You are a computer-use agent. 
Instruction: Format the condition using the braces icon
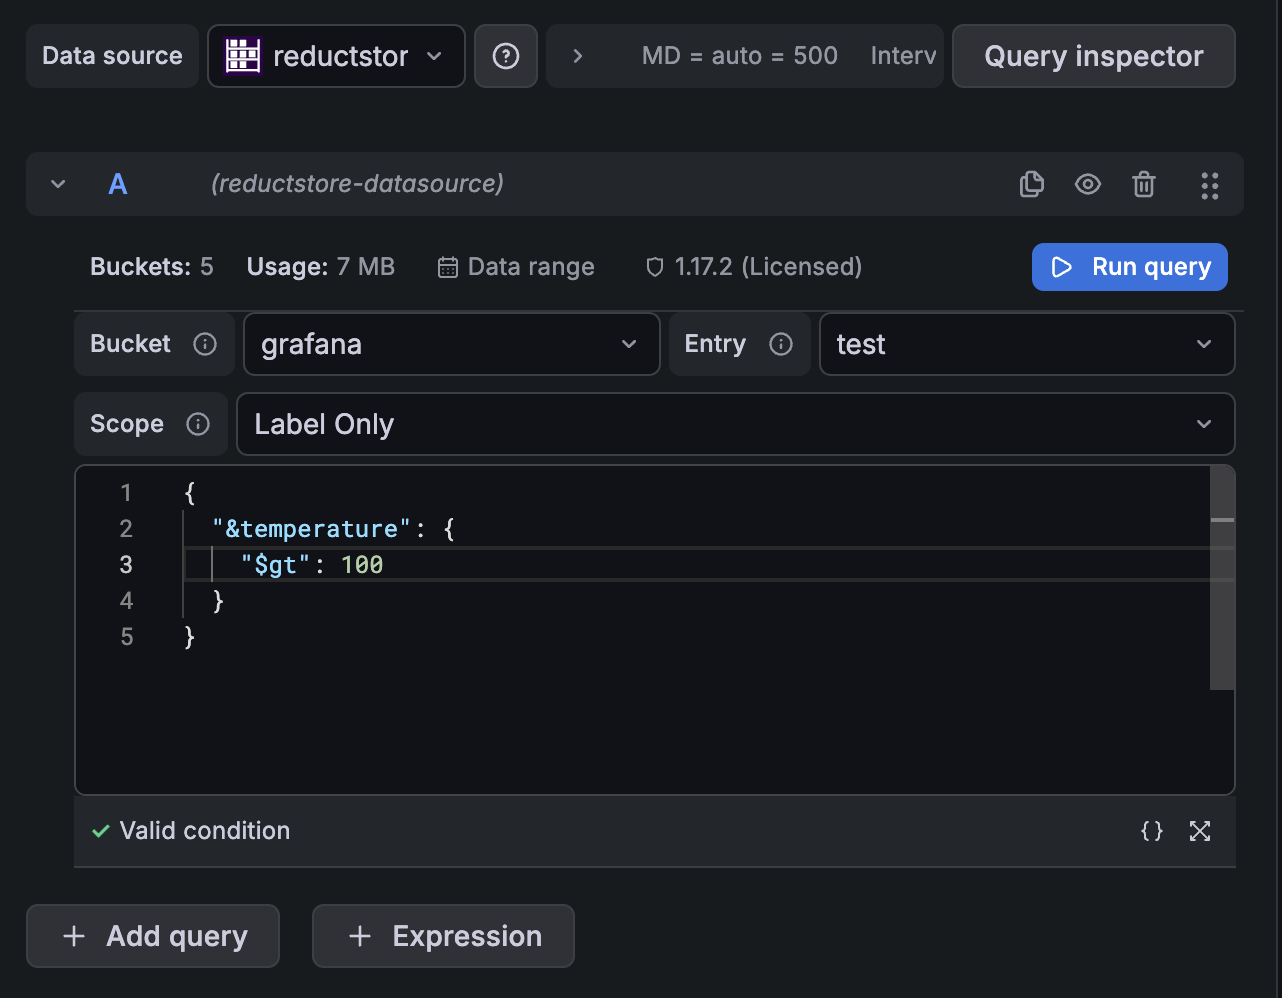tap(1151, 831)
